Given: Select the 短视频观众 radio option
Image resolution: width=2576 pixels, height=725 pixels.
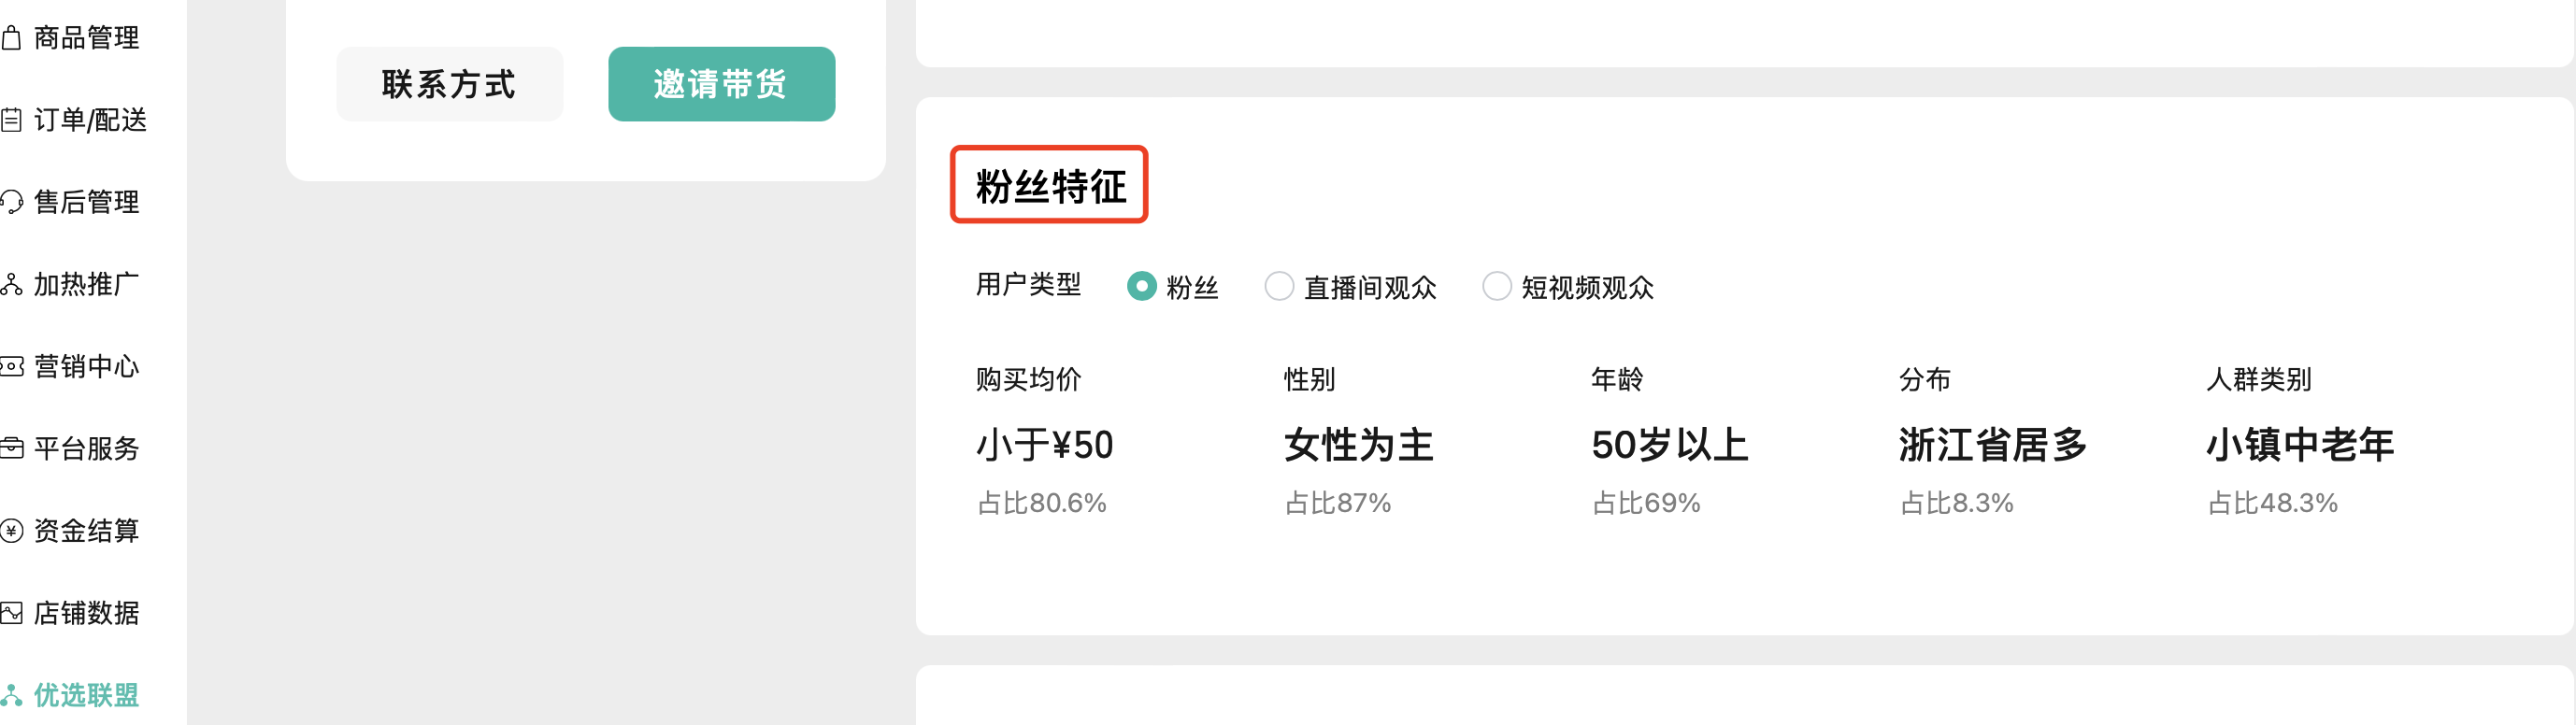Looking at the screenshot, I should pyautogui.click(x=1496, y=287).
